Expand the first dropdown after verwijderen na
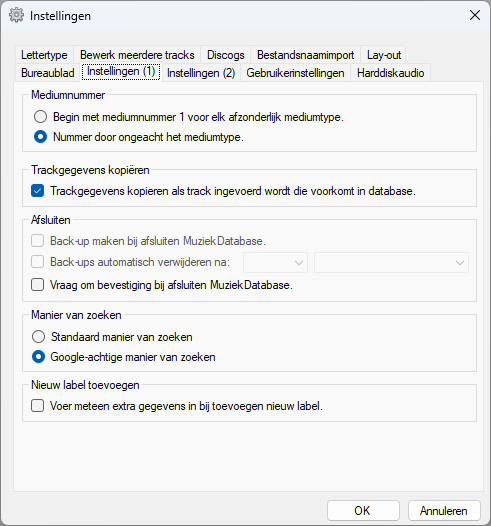 click(275, 262)
